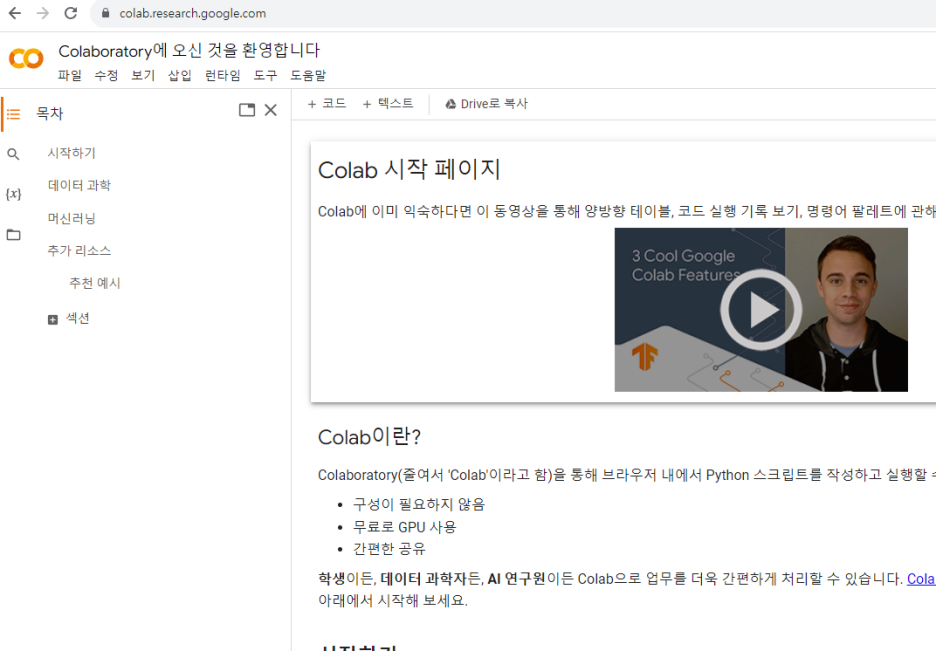Click the 구성이 필요하지 않음 bullet
The width and height of the screenshot is (936, 651).
click(x=419, y=505)
